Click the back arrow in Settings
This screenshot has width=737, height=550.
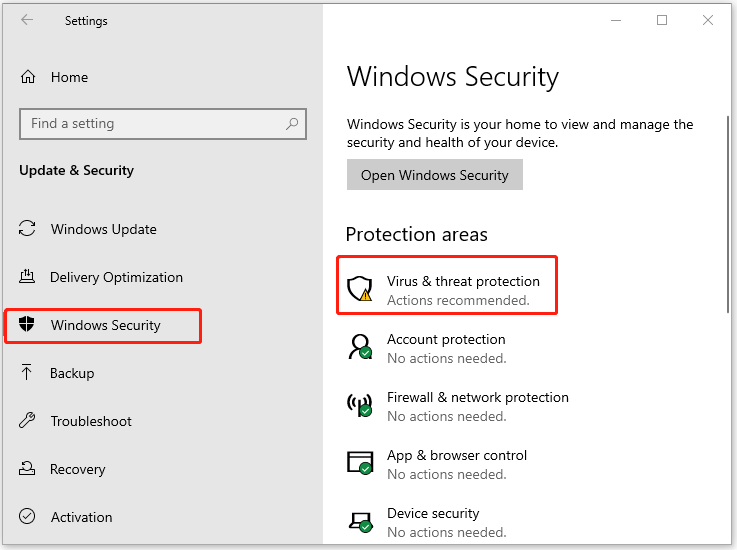(27, 20)
